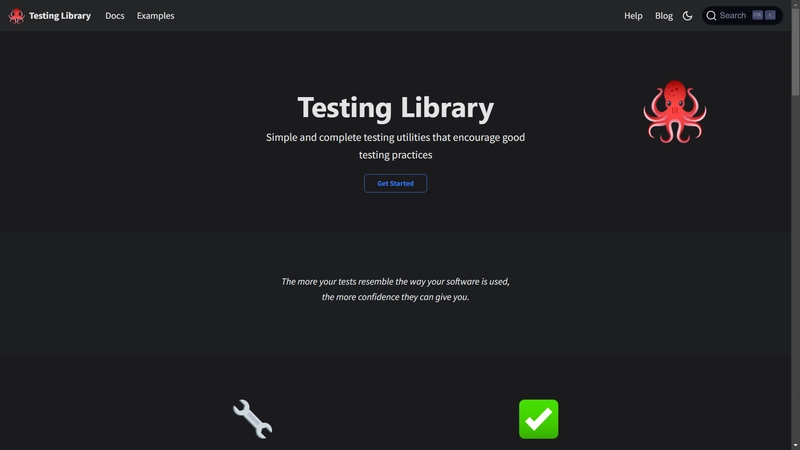Open the Help link
Viewport: 800px width, 450px height.
[x=633, y=16]
